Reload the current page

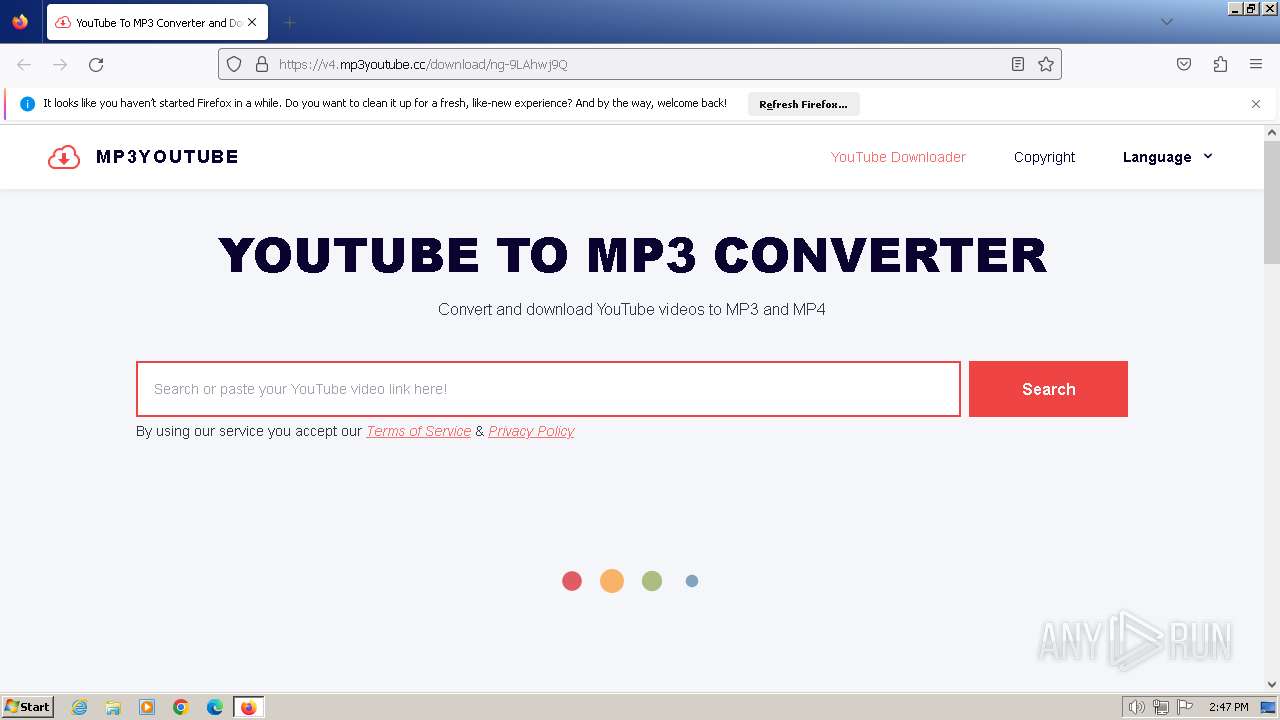(96, 64)
